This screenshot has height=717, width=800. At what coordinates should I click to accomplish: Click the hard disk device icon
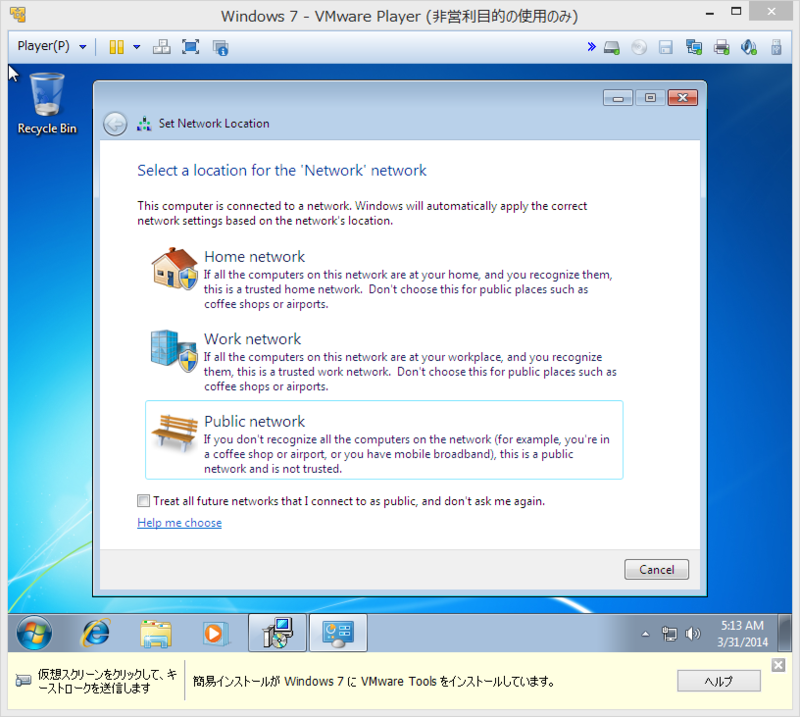(612, 48)
